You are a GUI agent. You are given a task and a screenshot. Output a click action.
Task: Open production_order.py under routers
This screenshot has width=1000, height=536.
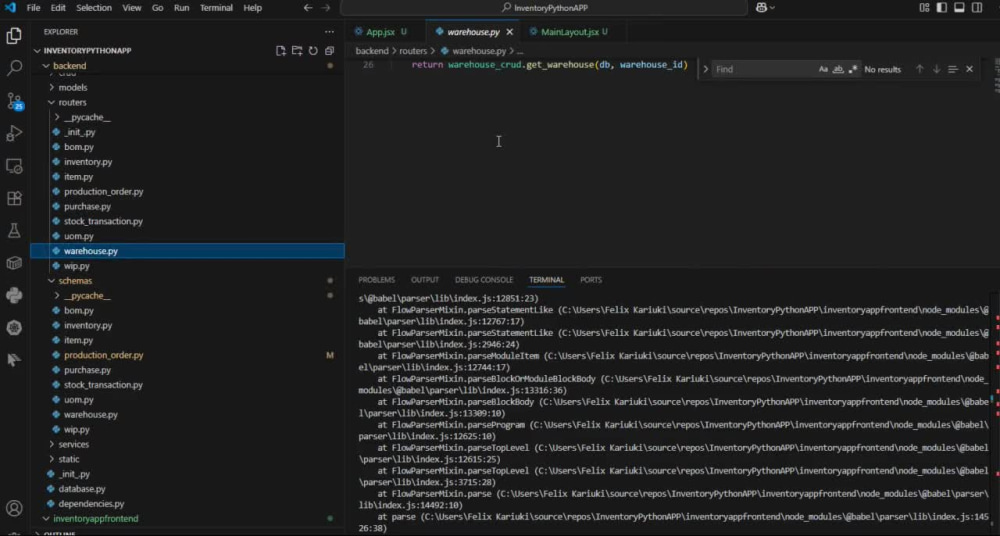(x=103, y=191)
